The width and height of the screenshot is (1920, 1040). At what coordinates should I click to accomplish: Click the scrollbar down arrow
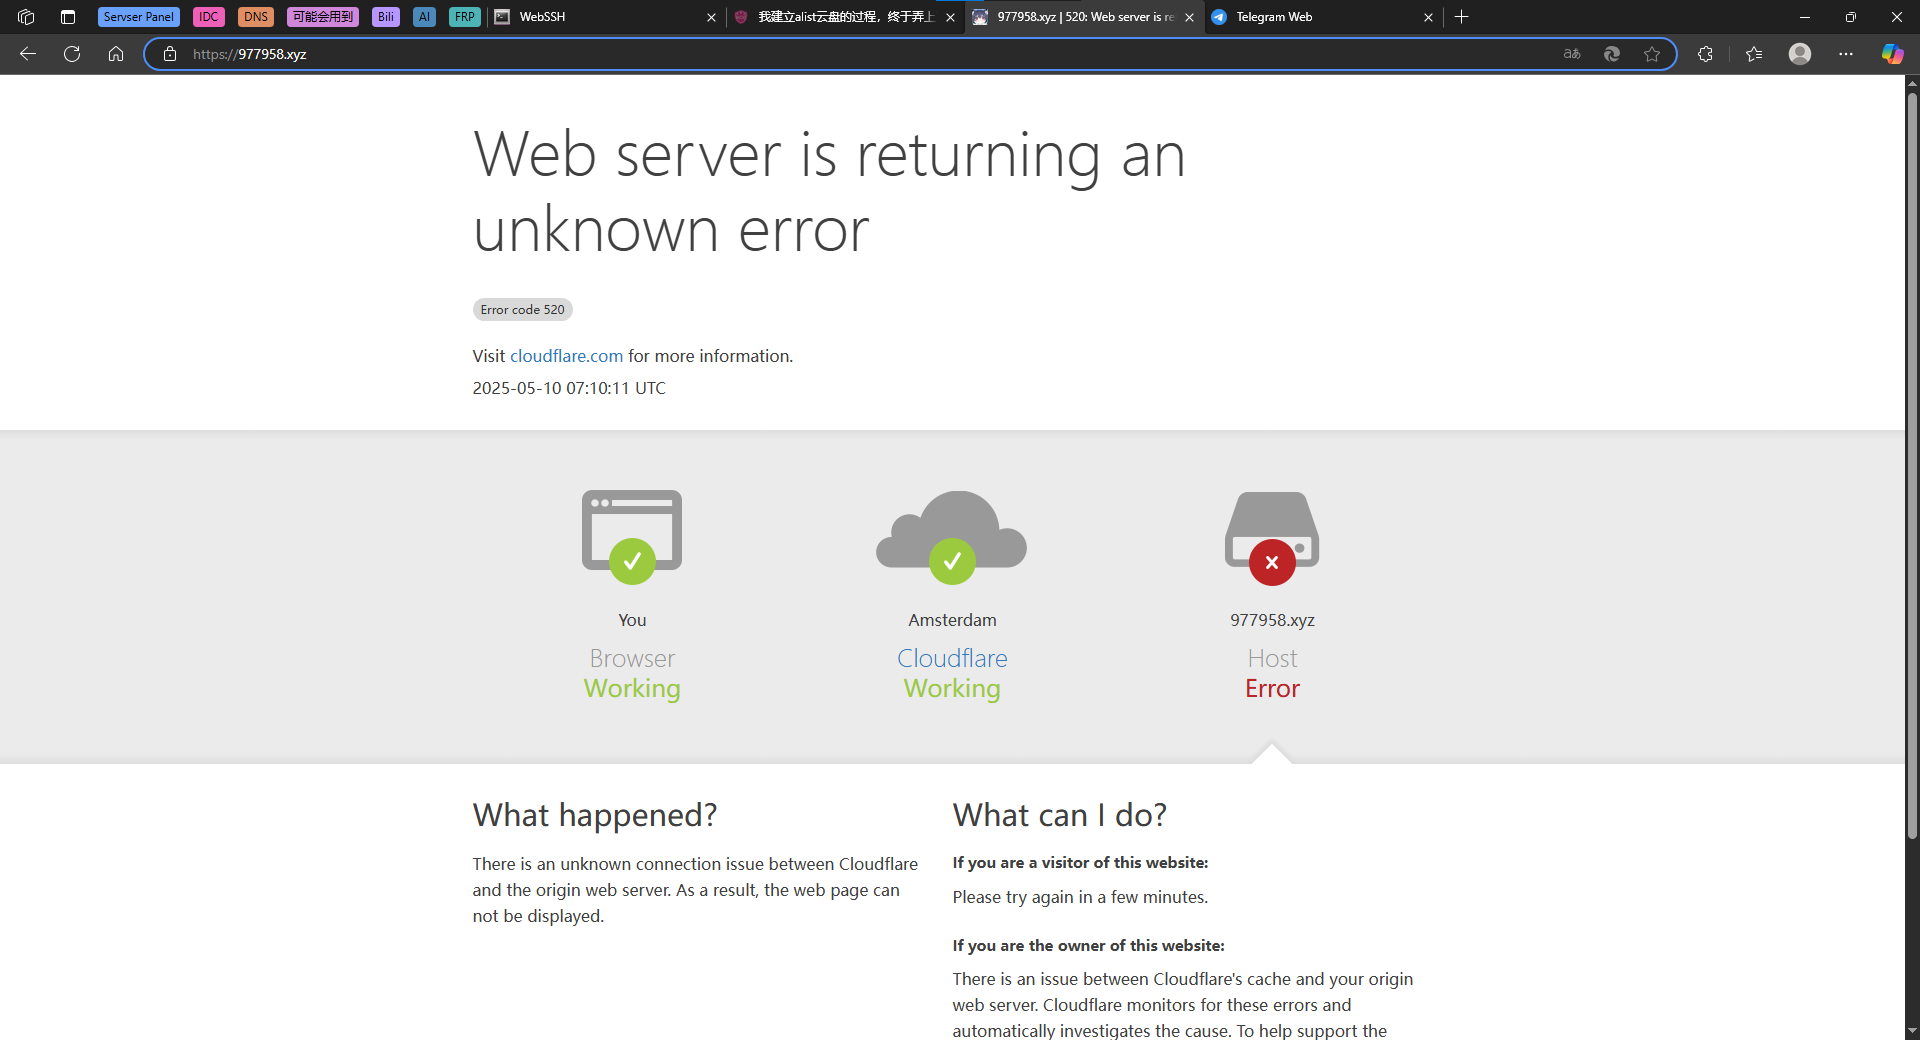(1912, 1030)
